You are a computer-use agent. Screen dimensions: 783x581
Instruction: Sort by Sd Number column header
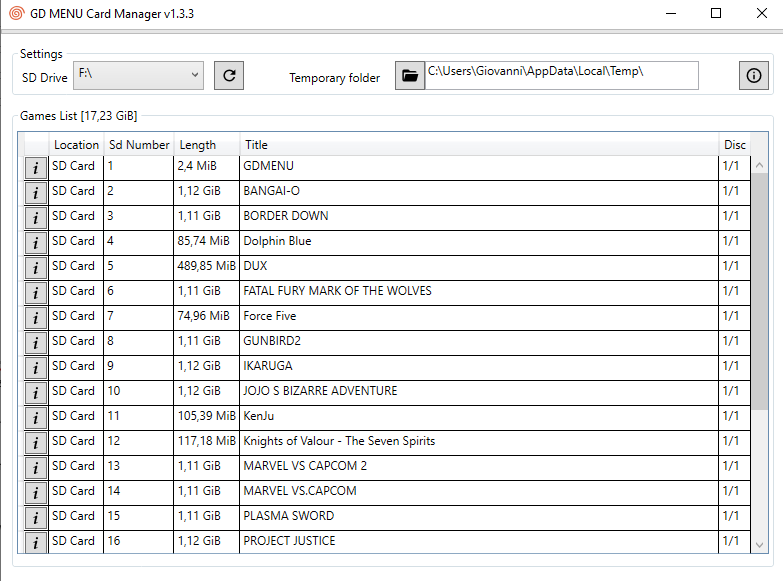[139, 145]
